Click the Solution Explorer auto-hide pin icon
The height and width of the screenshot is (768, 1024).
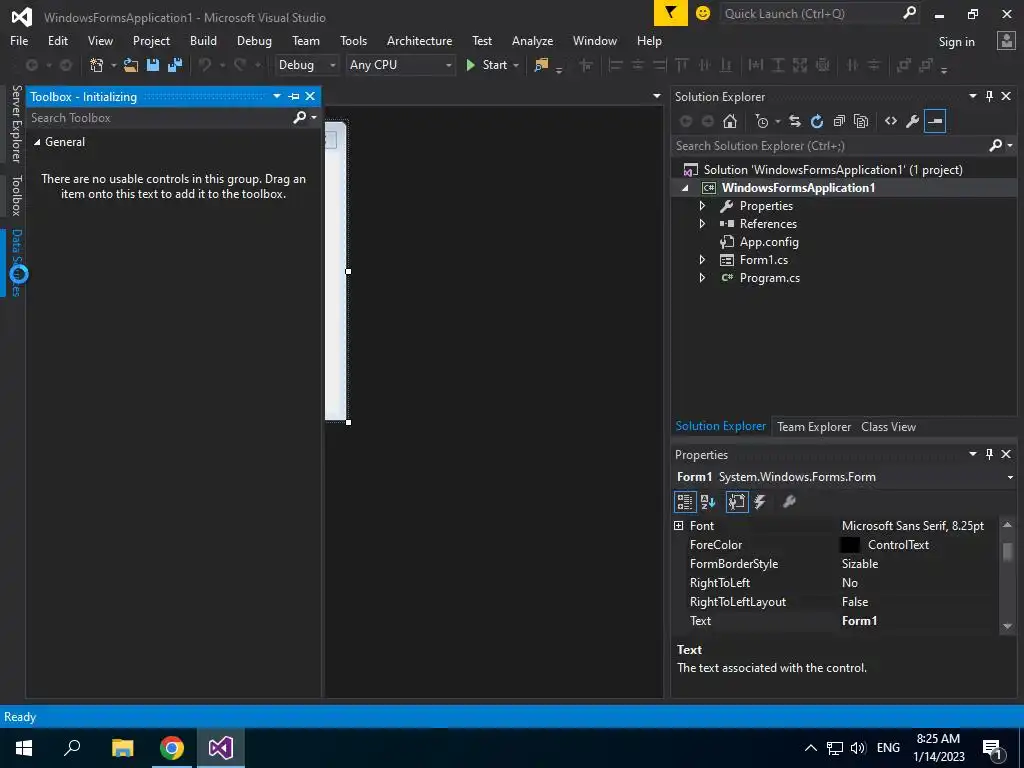coord(989,97)
